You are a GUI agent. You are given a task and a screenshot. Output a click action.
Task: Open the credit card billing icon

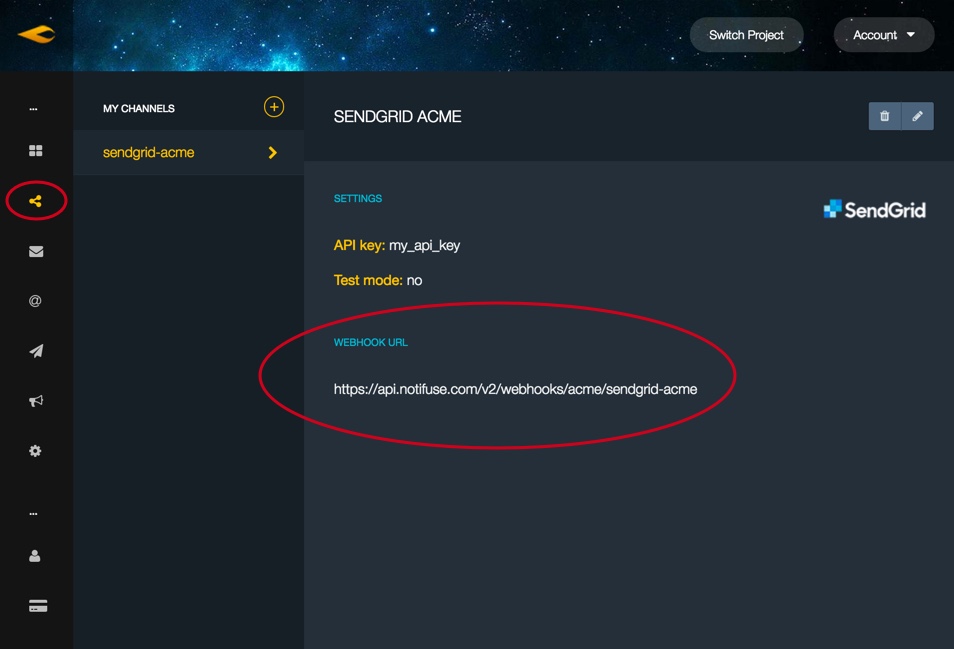pyautogui.click(x=38, y=606)
